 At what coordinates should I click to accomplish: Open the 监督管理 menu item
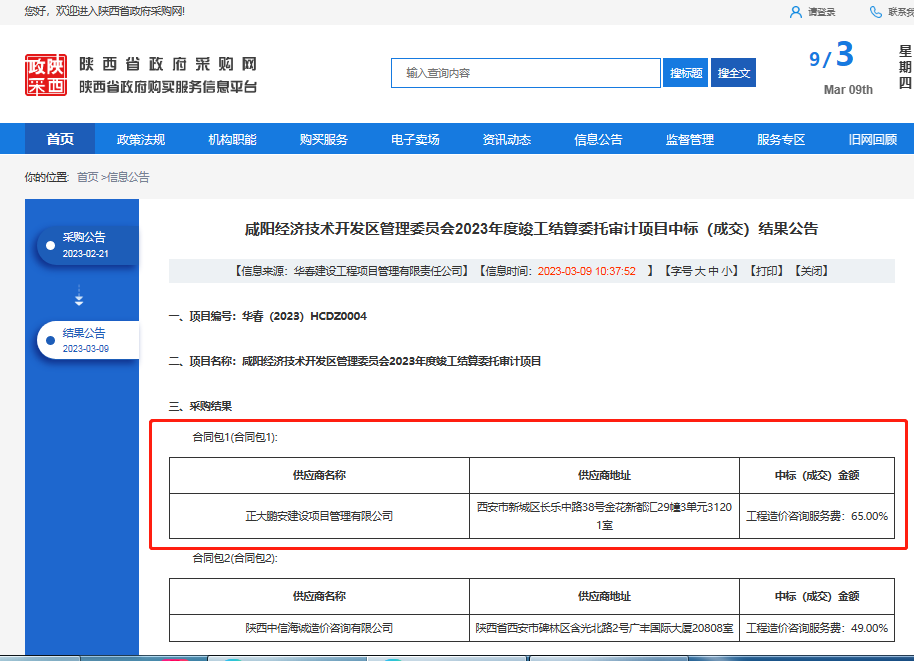pyautogui.click(x=690, y=140)
